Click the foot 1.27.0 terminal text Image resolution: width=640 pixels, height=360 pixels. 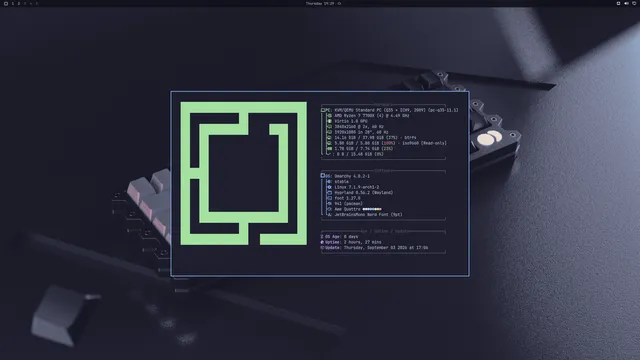347,198
